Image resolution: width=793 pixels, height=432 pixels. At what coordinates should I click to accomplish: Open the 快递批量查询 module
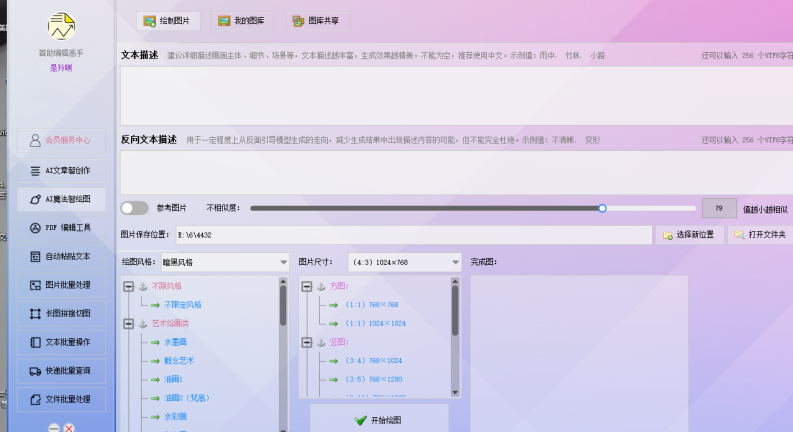[61, 371]
